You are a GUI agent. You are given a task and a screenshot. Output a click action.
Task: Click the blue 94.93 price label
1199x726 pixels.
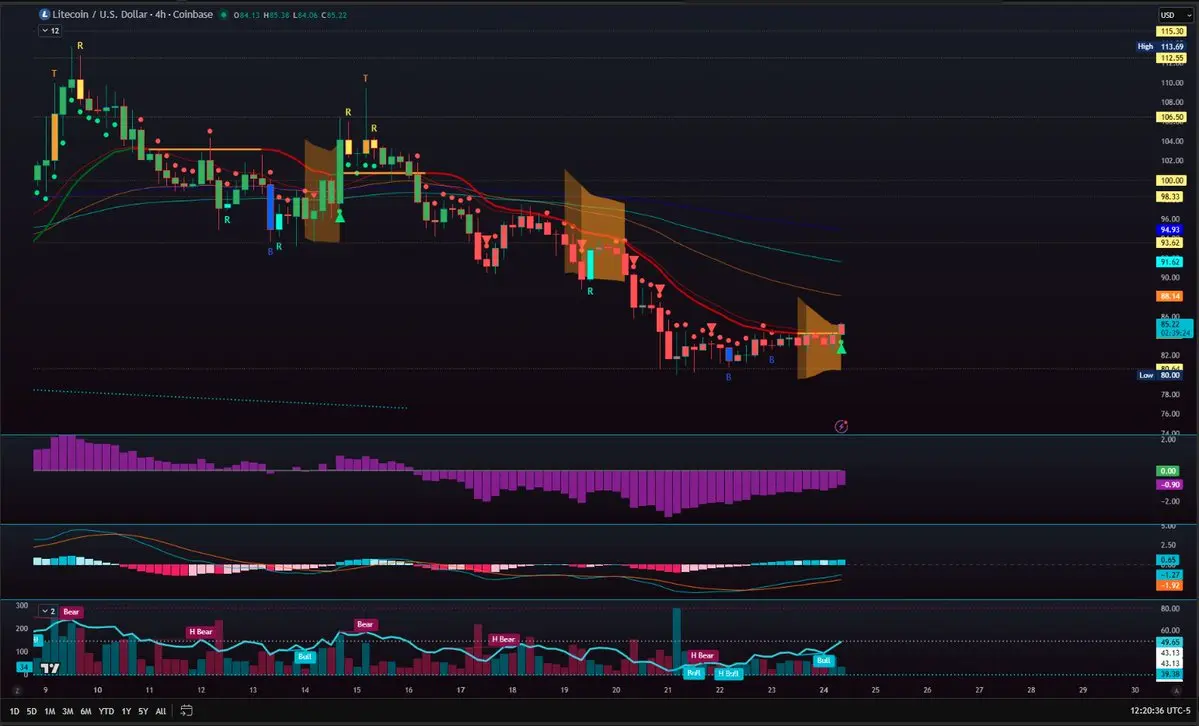point(1170,230)
